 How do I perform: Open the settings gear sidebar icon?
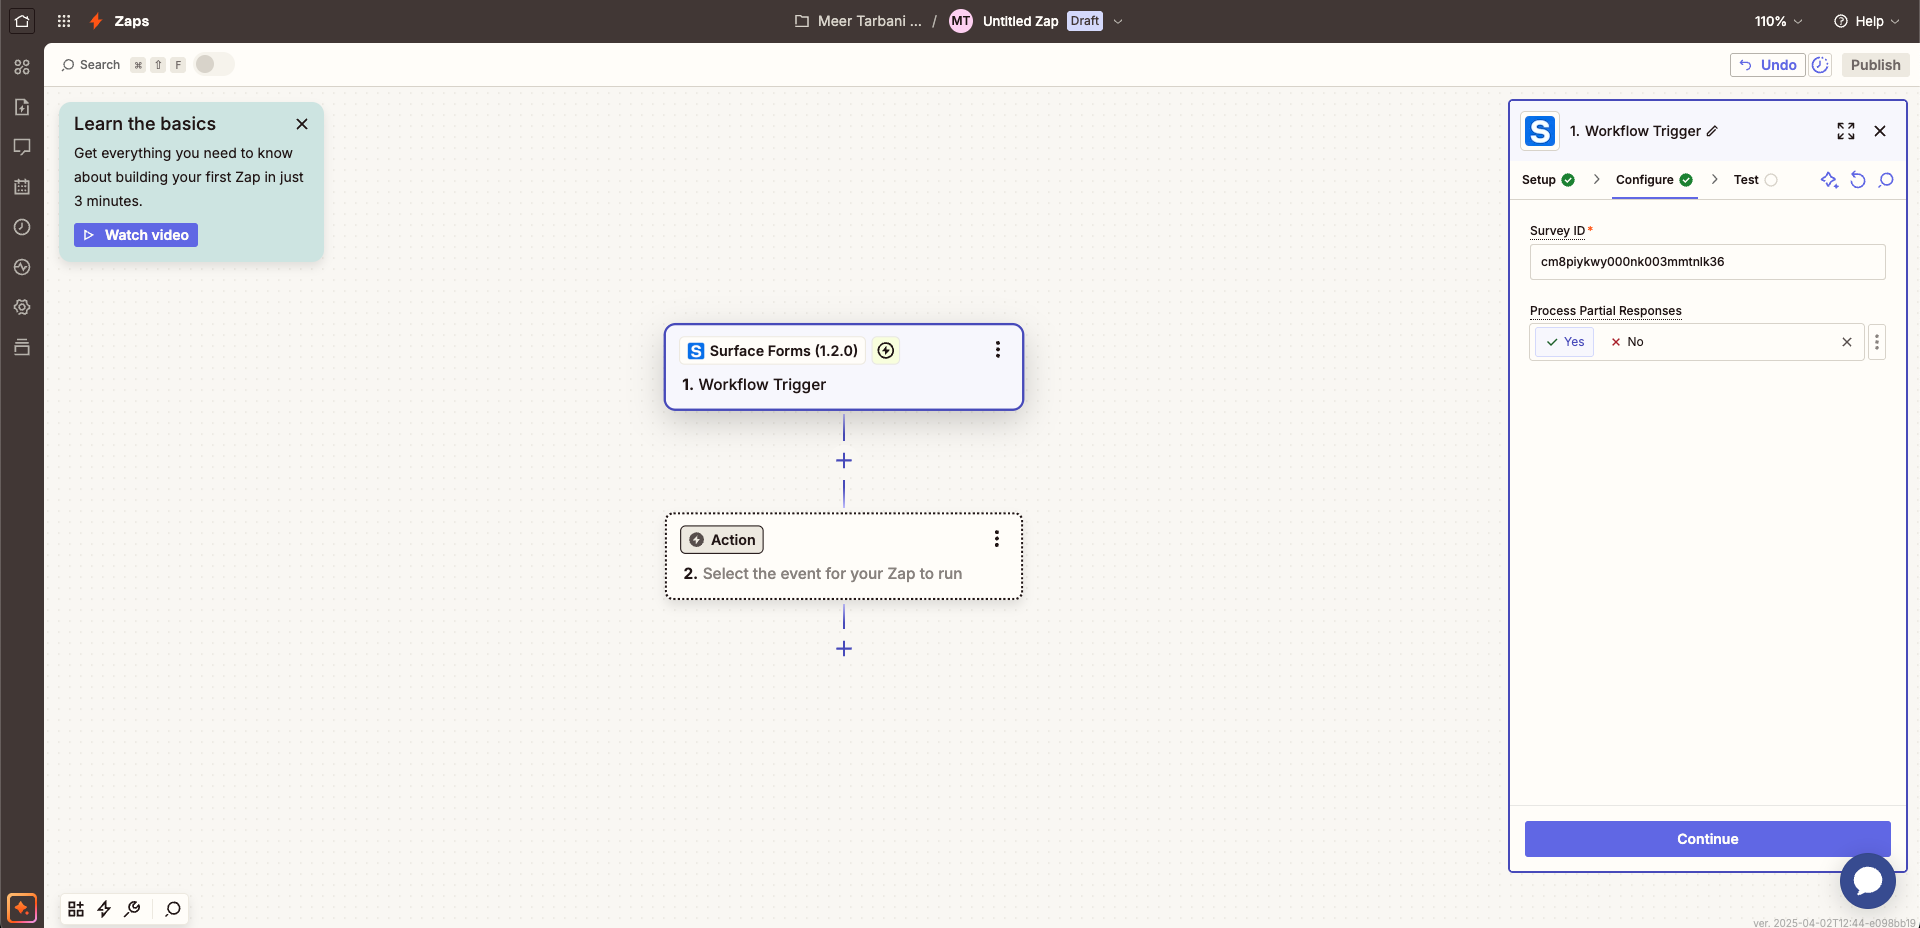coord(22,307)
